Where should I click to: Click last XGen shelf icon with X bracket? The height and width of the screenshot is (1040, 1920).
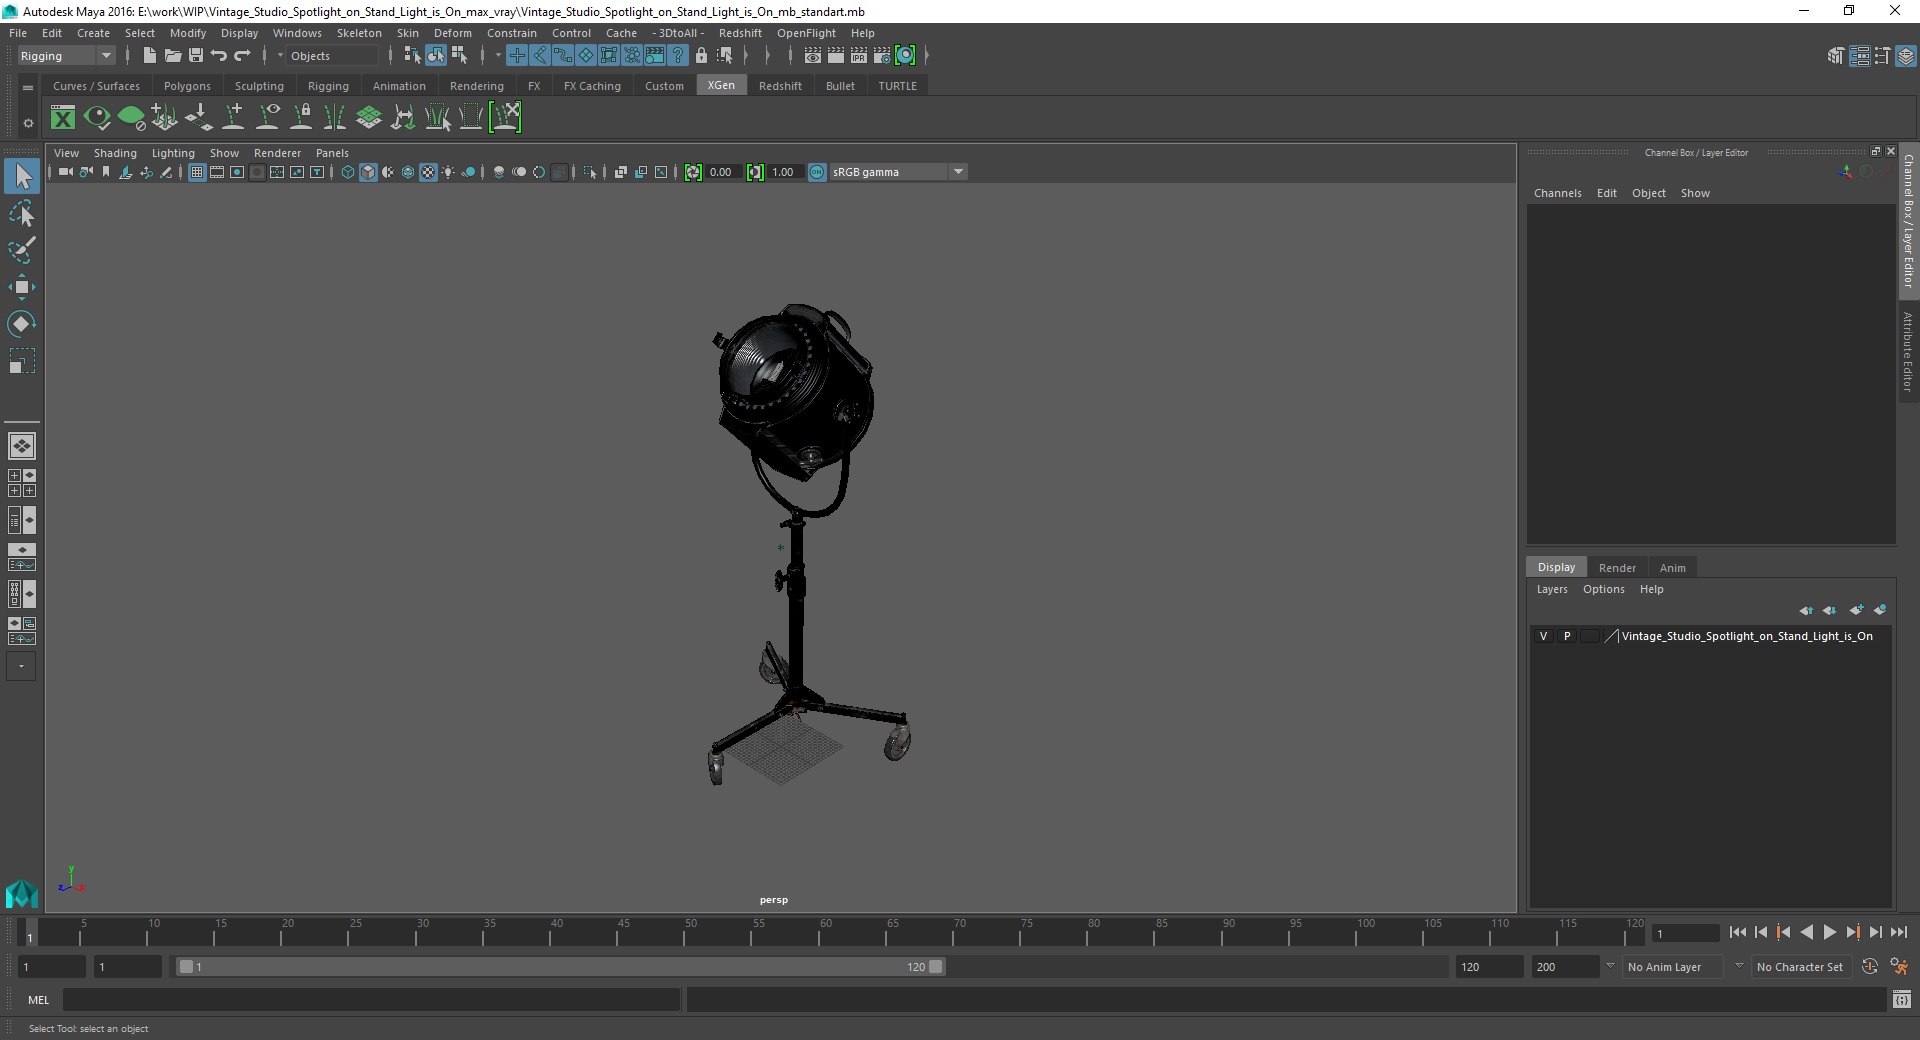[505, 118]
